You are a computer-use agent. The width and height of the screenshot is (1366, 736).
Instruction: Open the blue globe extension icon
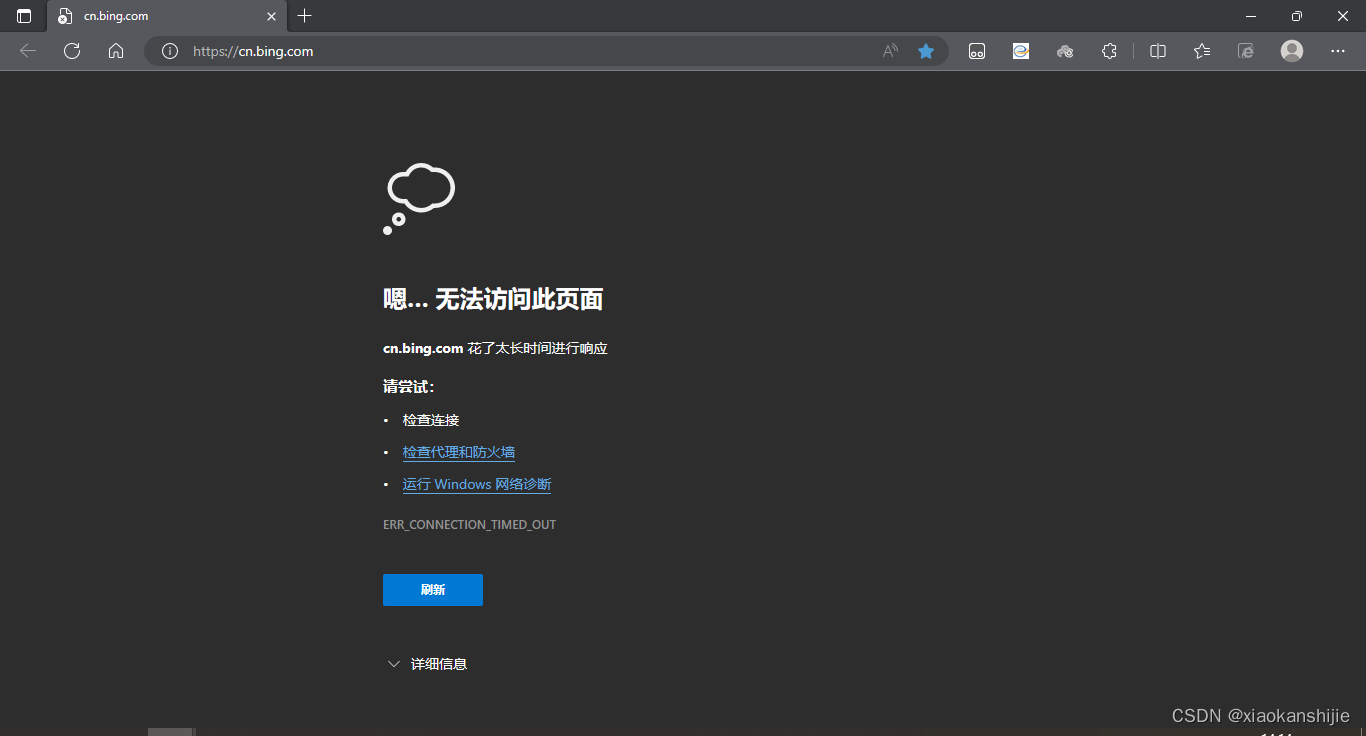coord(1021,51)
